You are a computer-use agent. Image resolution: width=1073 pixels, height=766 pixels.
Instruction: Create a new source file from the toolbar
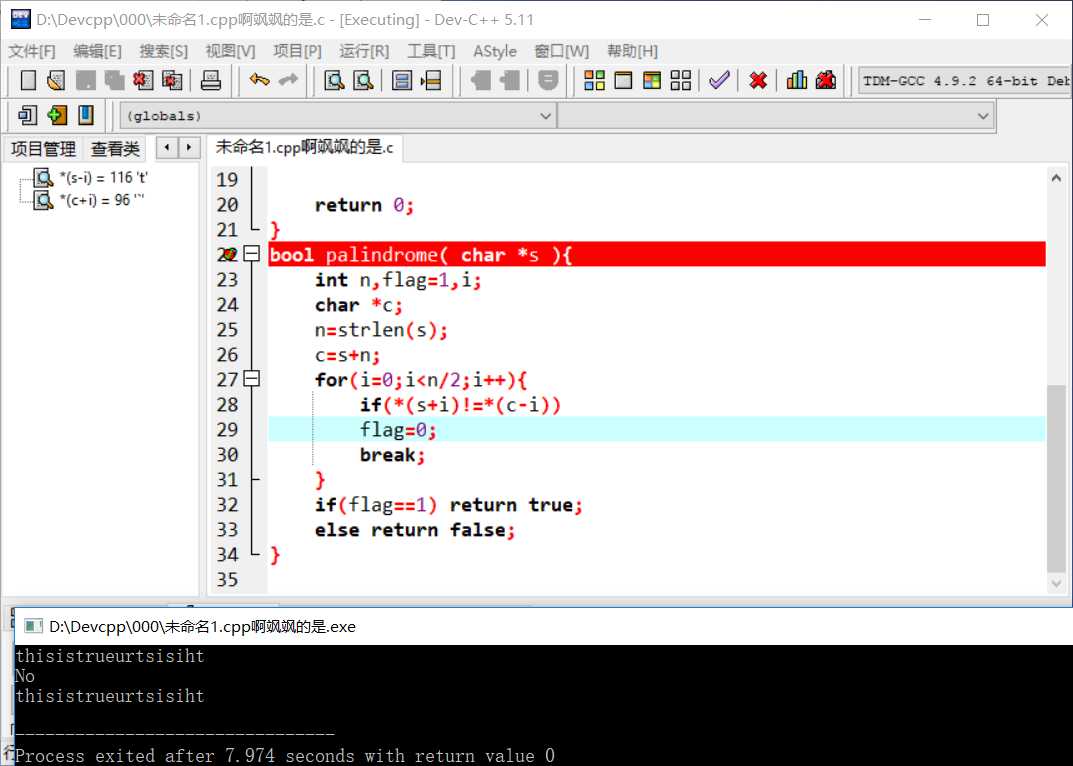28,80
